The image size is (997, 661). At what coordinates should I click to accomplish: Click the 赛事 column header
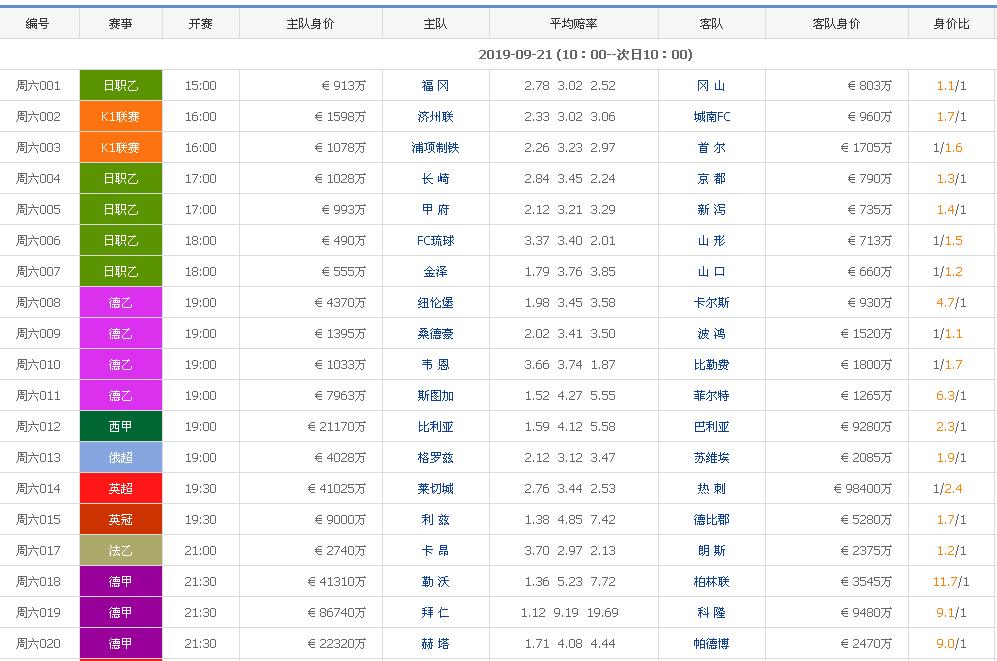(x=121, y=24)
